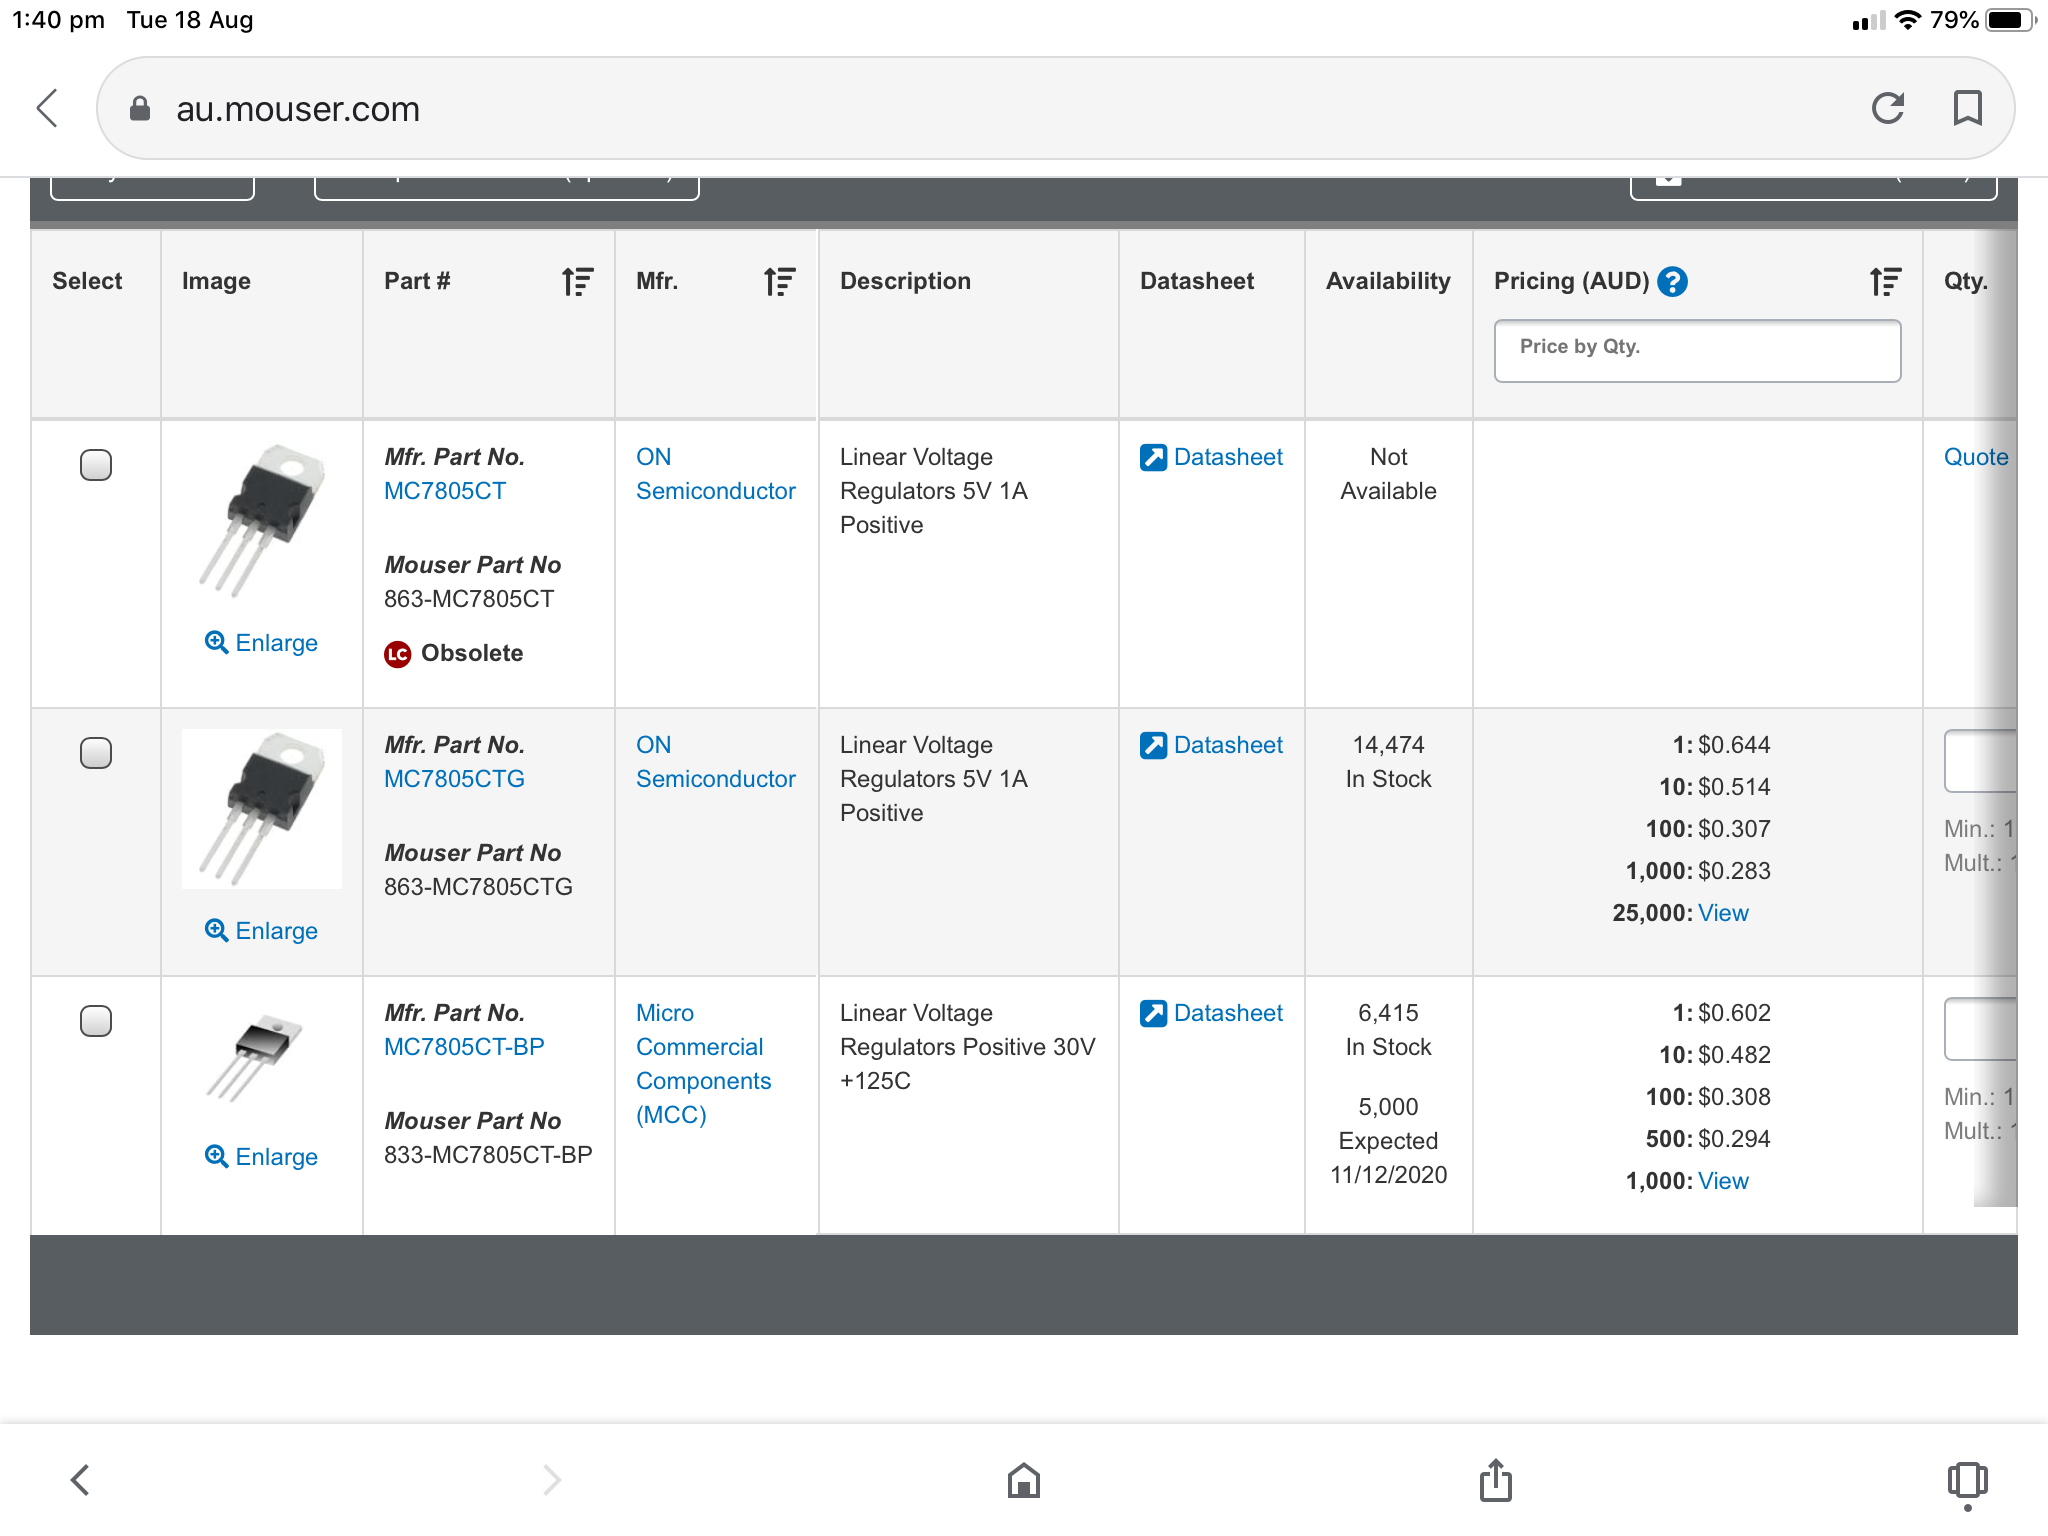Click 14,474 In Stock availability text
This screenshot has width=2048, height=1536.
[x=1388, y=762]
